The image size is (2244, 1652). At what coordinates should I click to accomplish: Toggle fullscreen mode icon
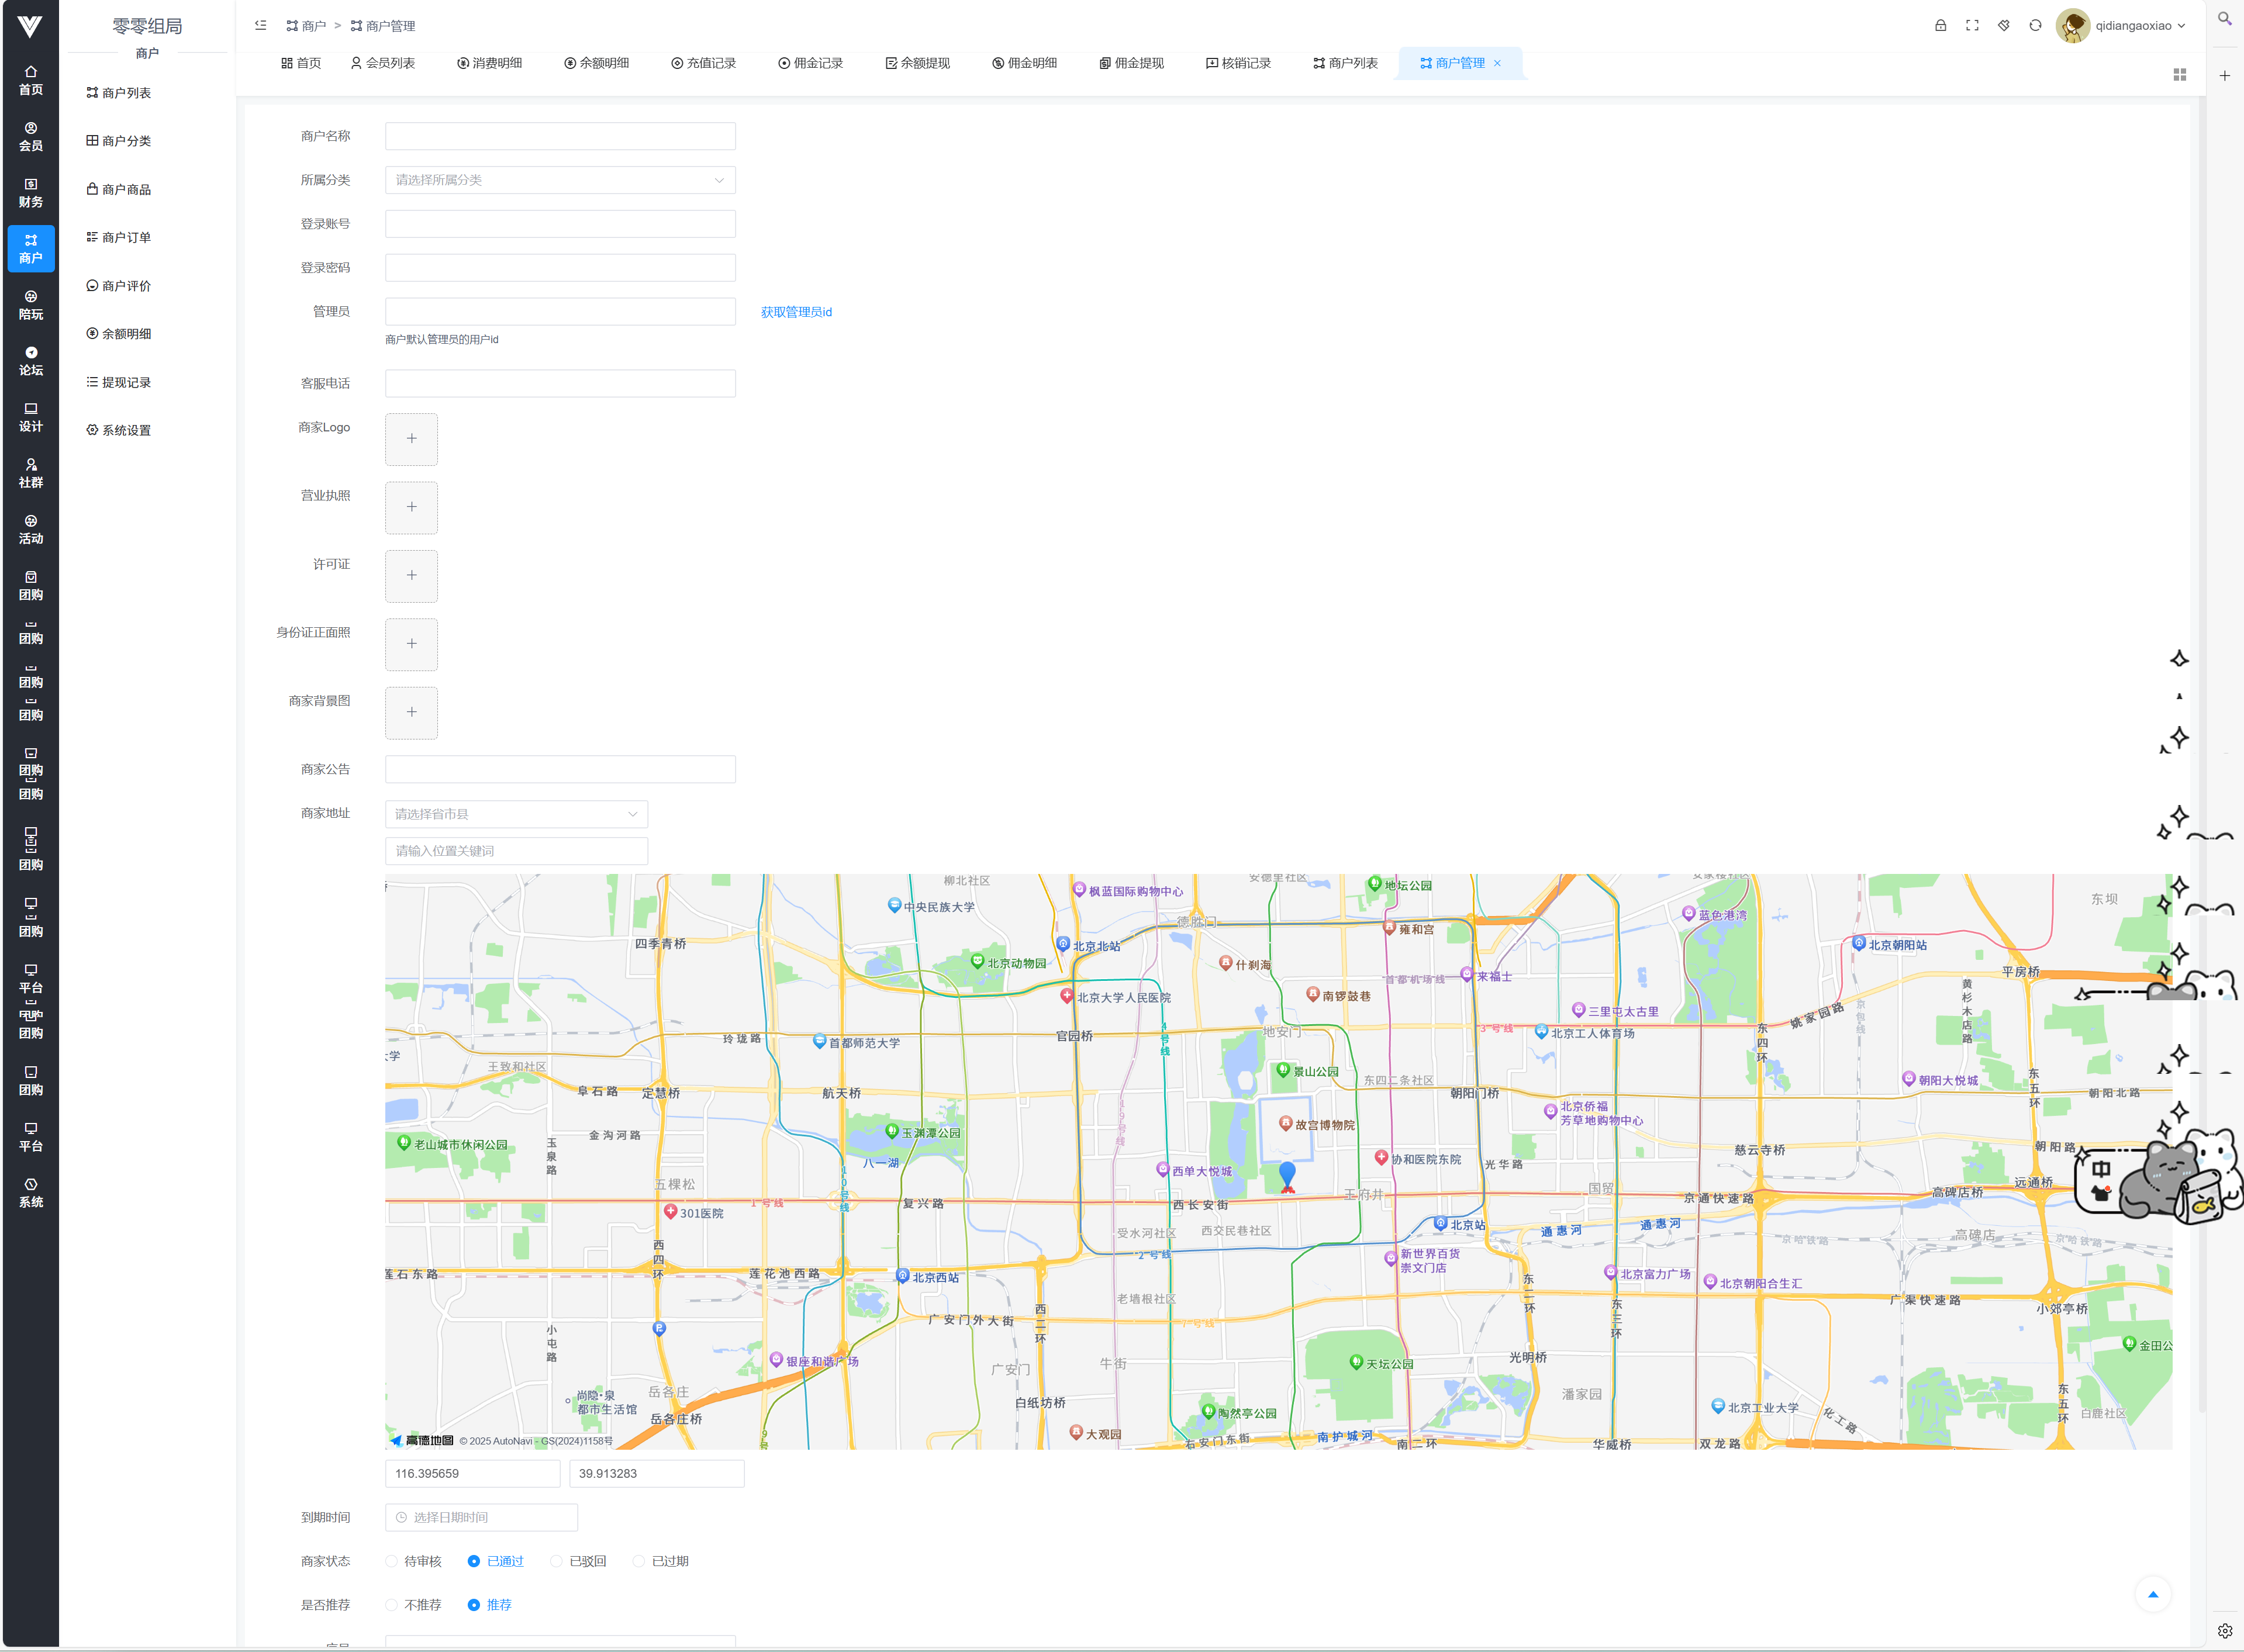[x=1972, y=26]
